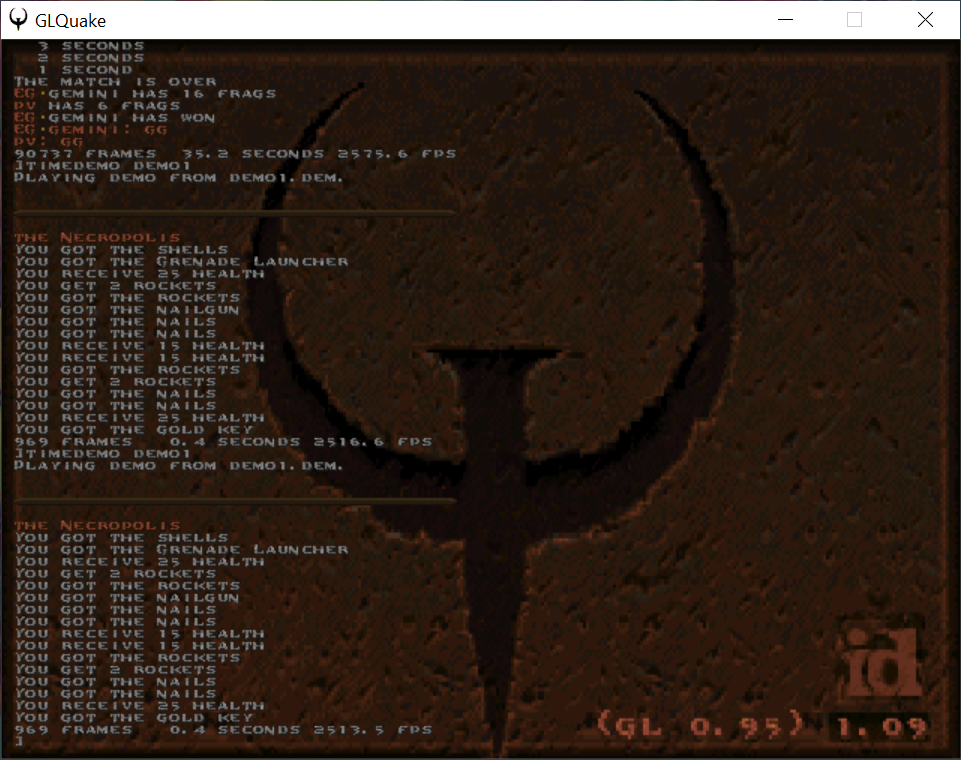Minimize the GLQuake window

point(785,20)
